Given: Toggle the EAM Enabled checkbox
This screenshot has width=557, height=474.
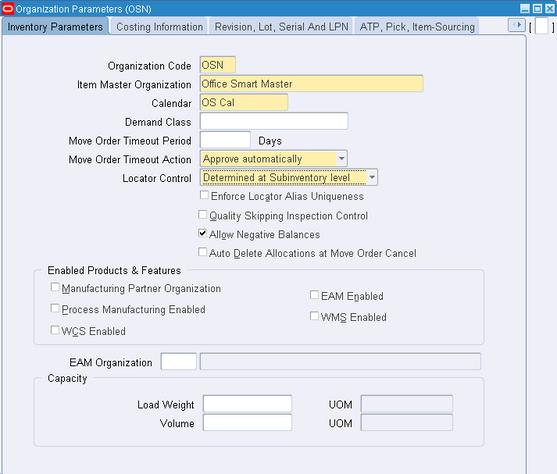Looking at the screenshot, I should [x=314, y=295].
